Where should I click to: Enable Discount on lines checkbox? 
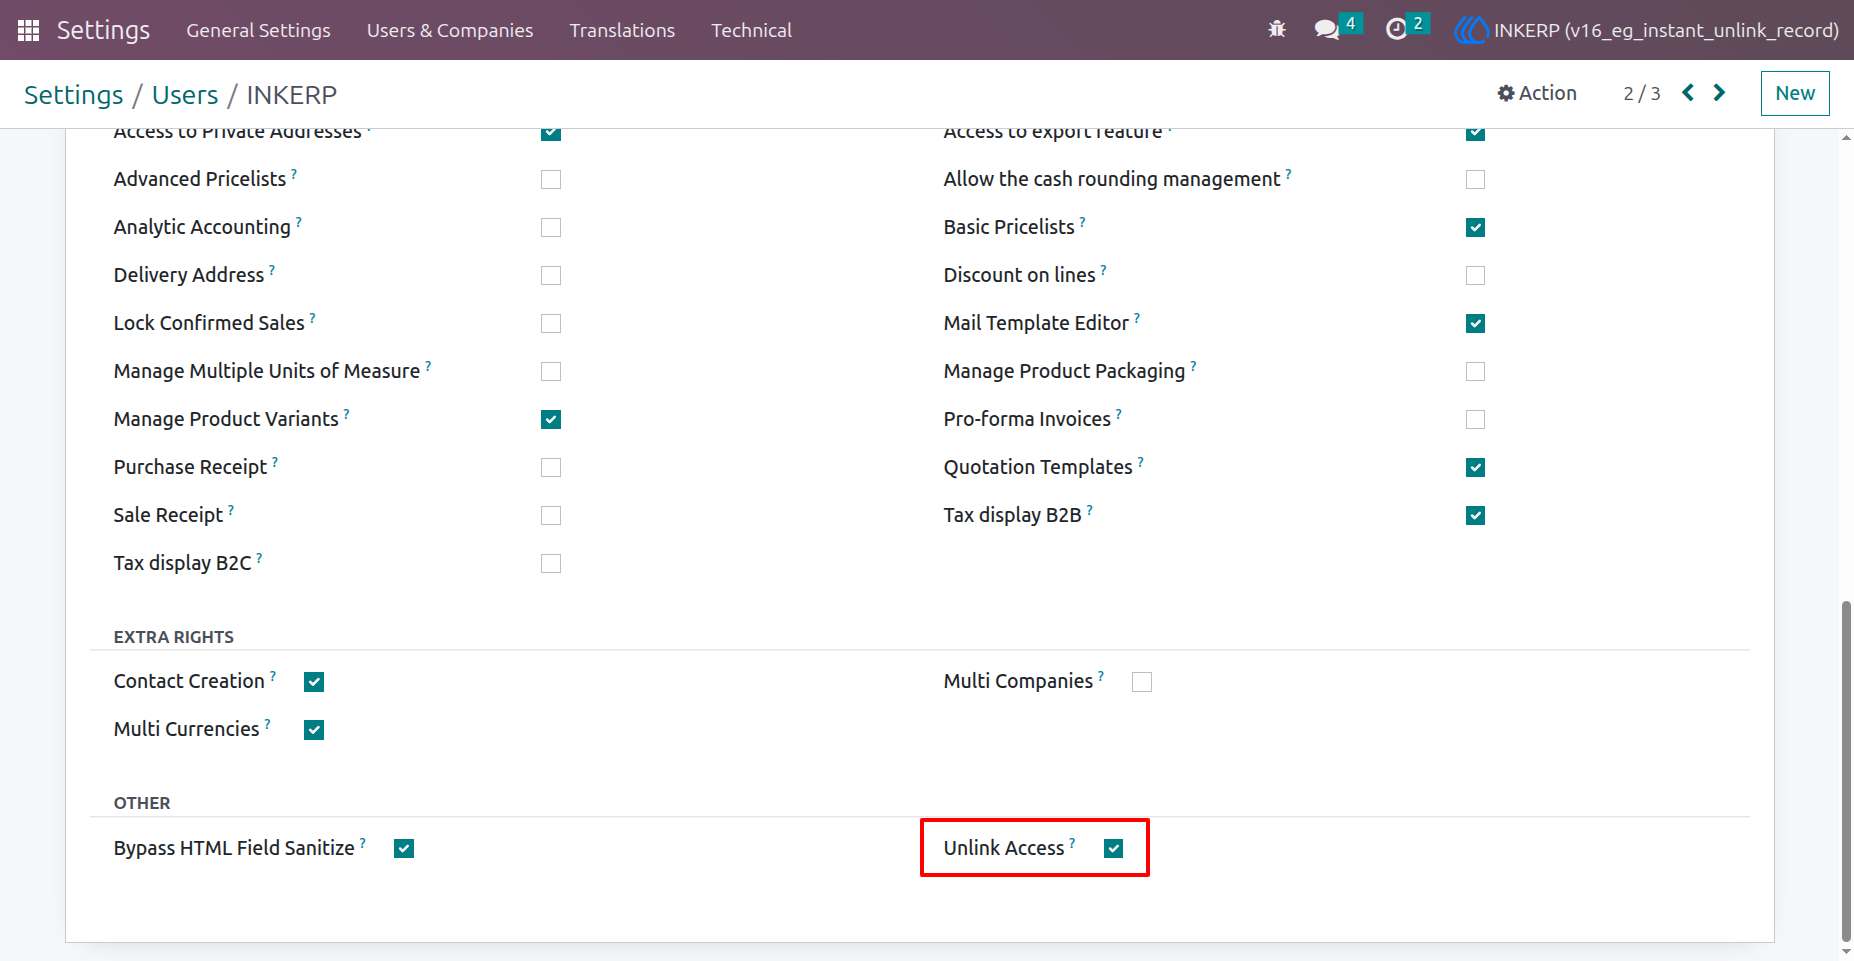click(1475, 276)
